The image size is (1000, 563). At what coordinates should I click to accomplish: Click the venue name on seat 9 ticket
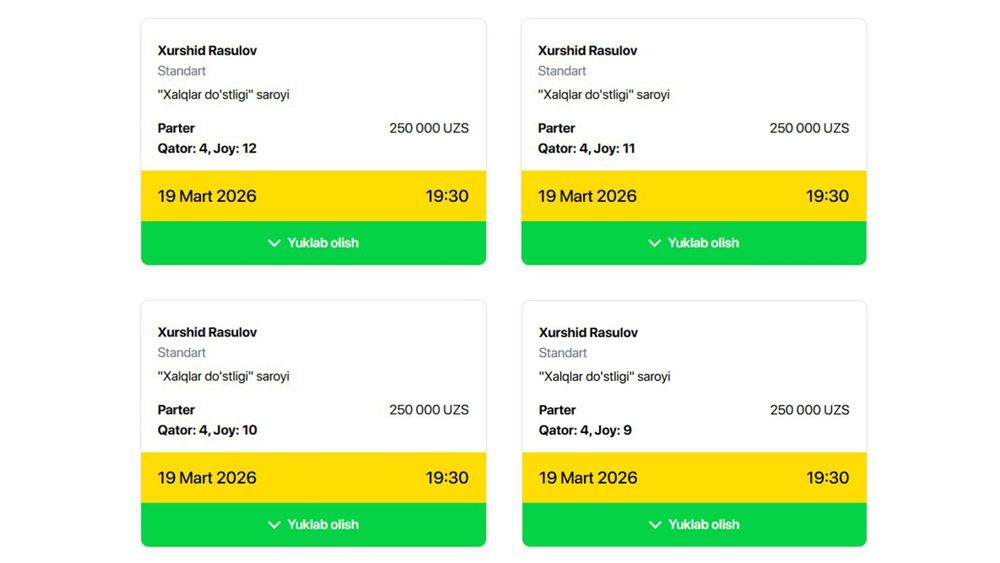click(604, 377)
